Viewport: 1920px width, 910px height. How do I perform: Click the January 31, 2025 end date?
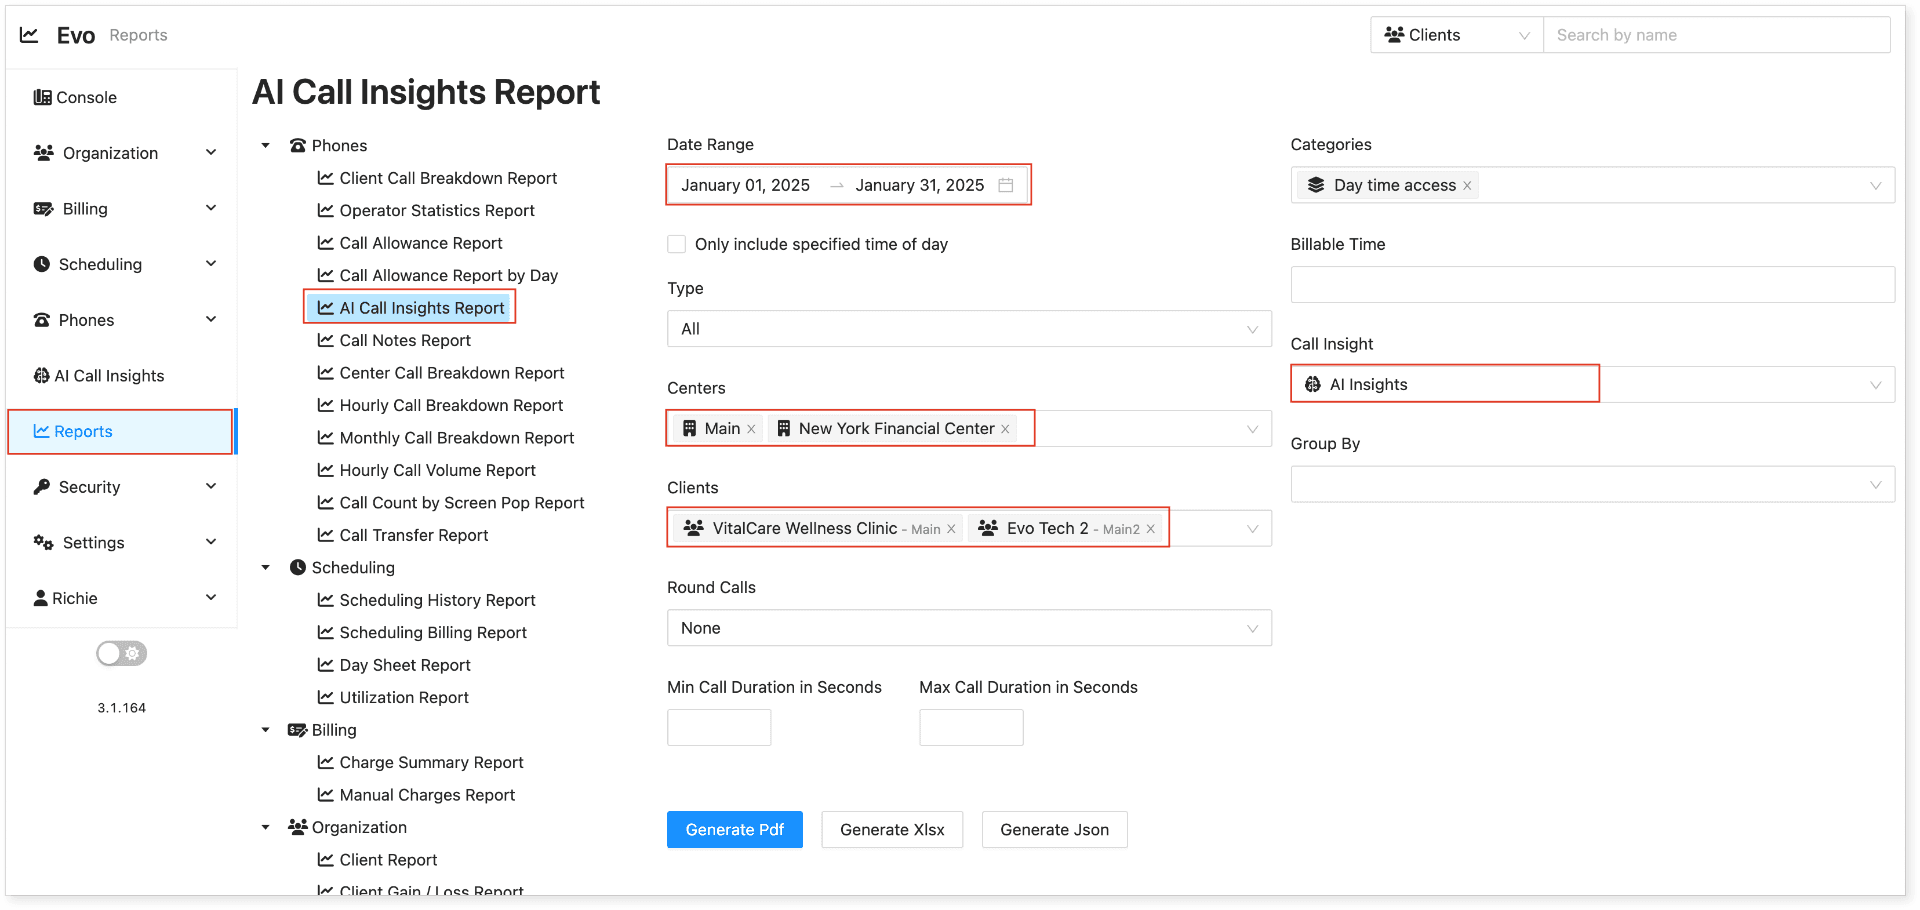(920, 186)
